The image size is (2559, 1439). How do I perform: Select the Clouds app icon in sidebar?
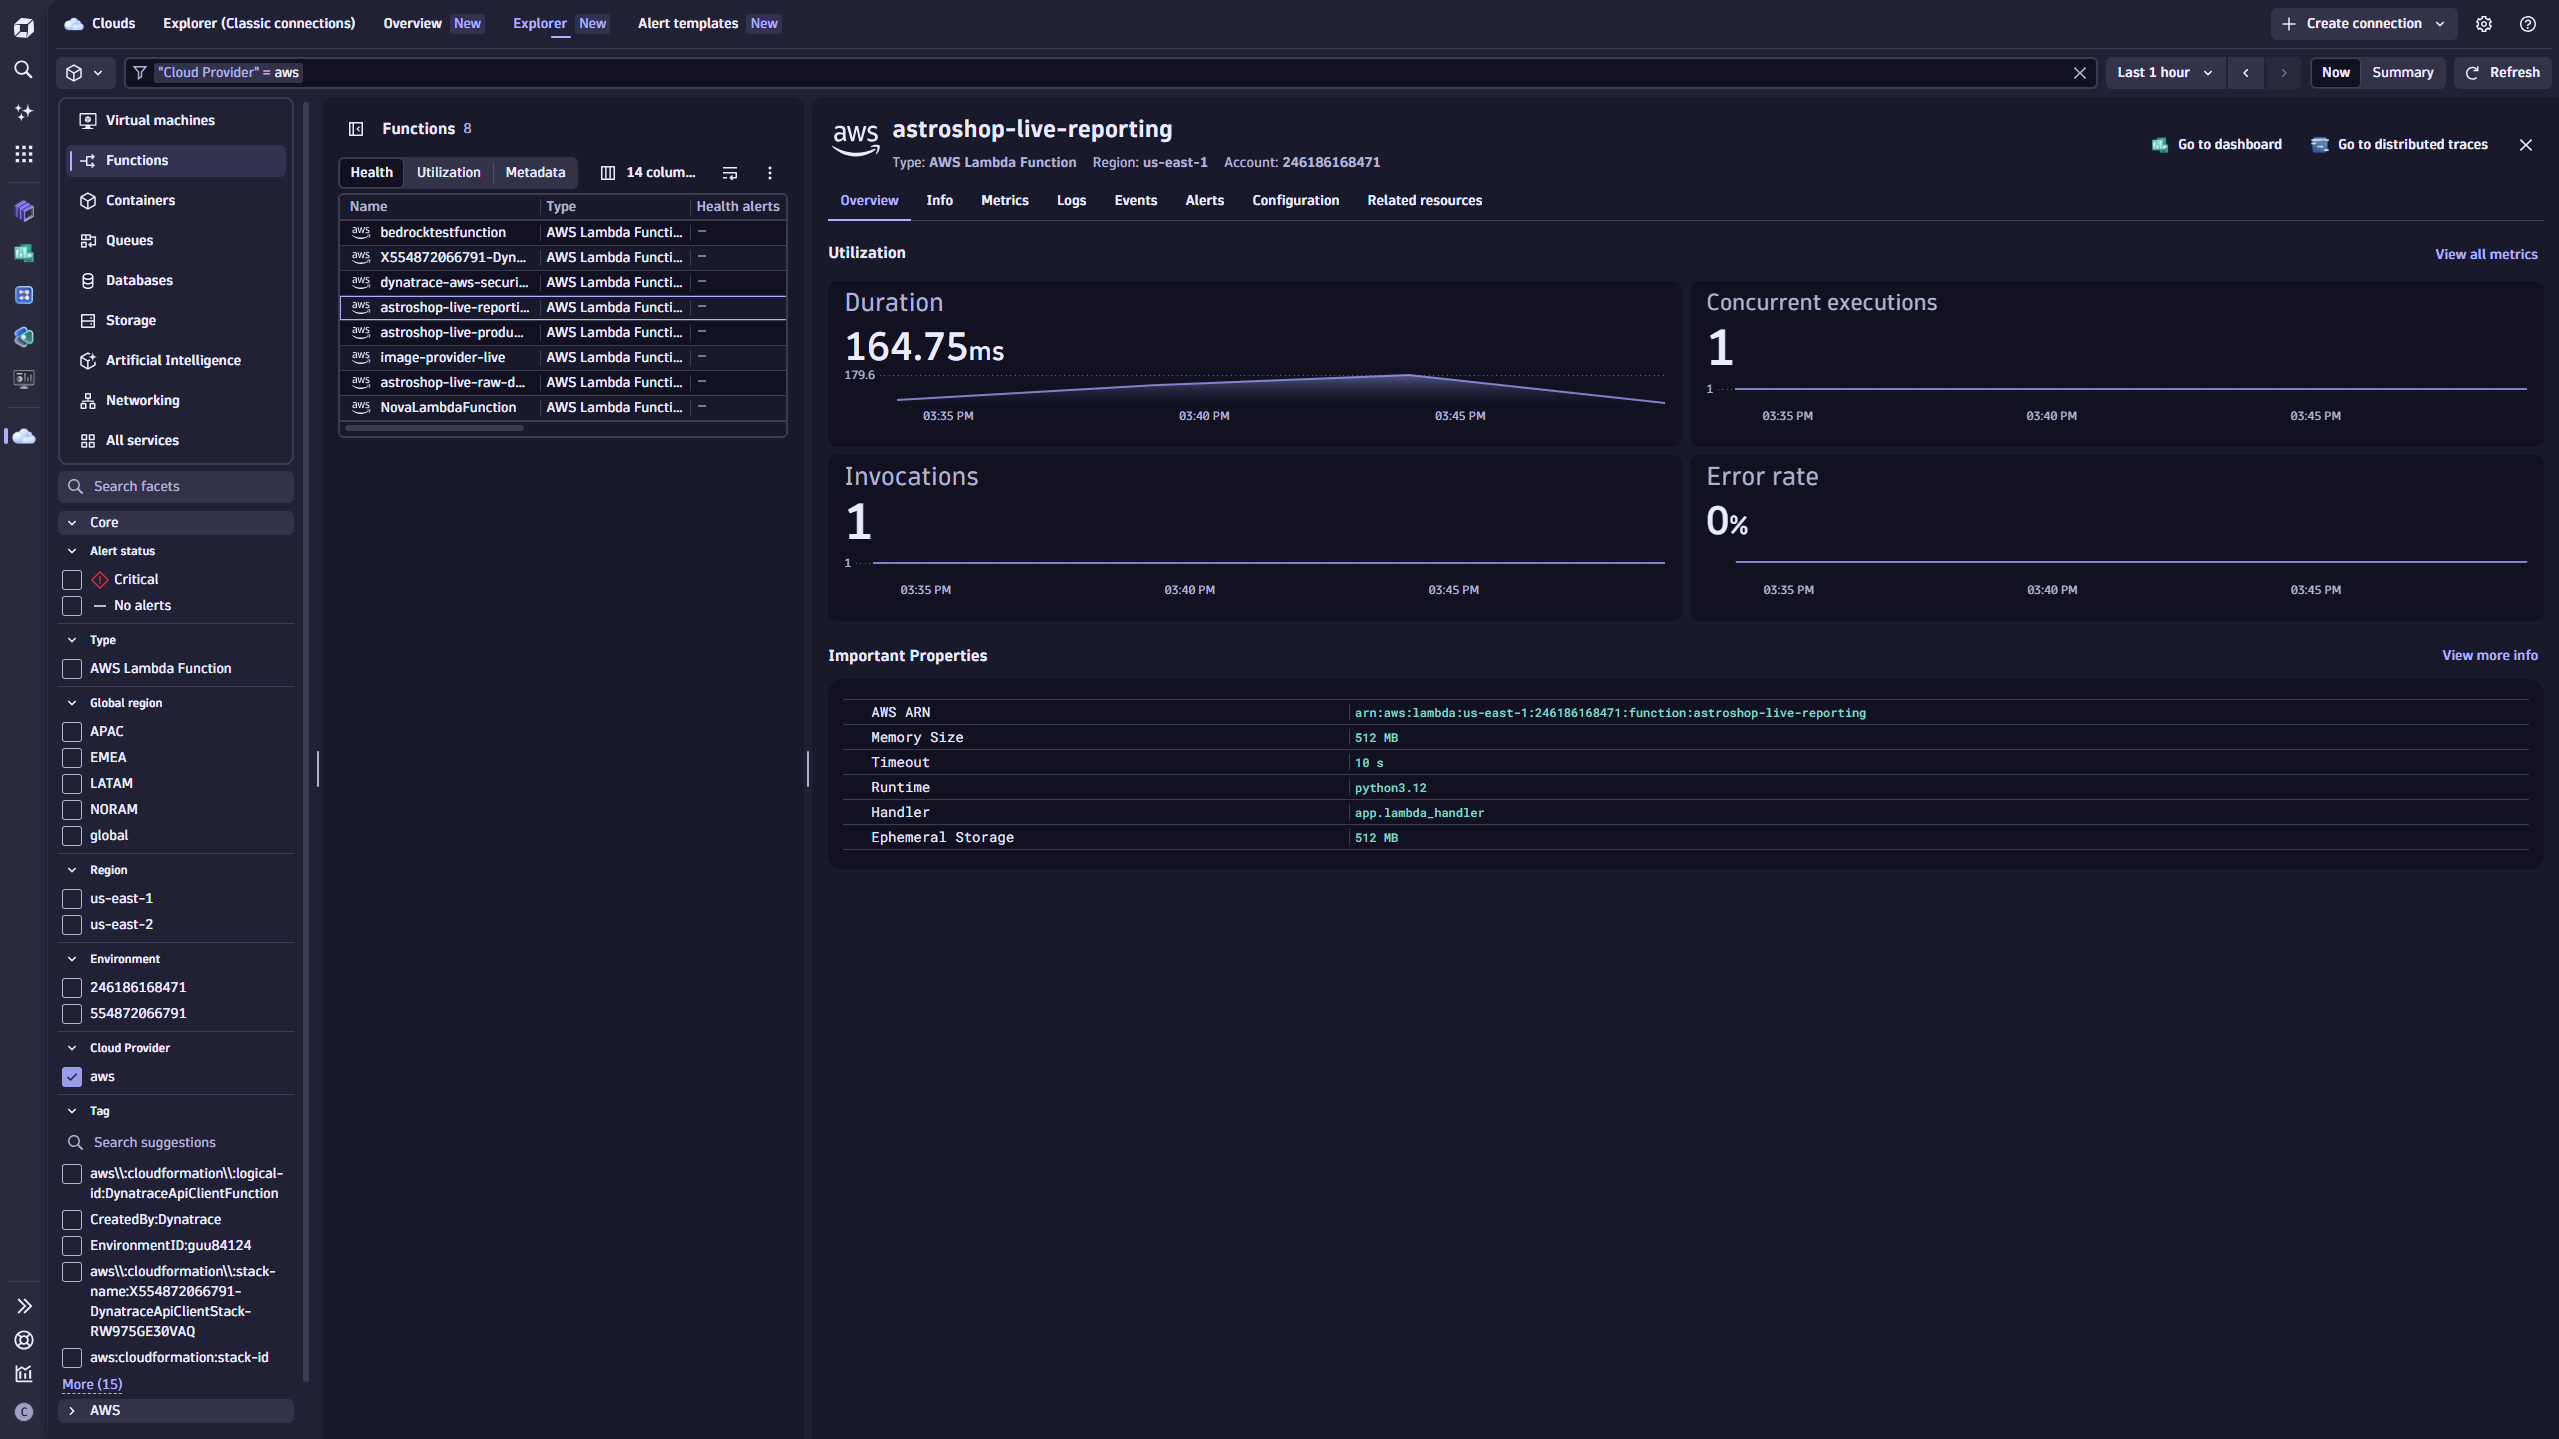(23, 435)
